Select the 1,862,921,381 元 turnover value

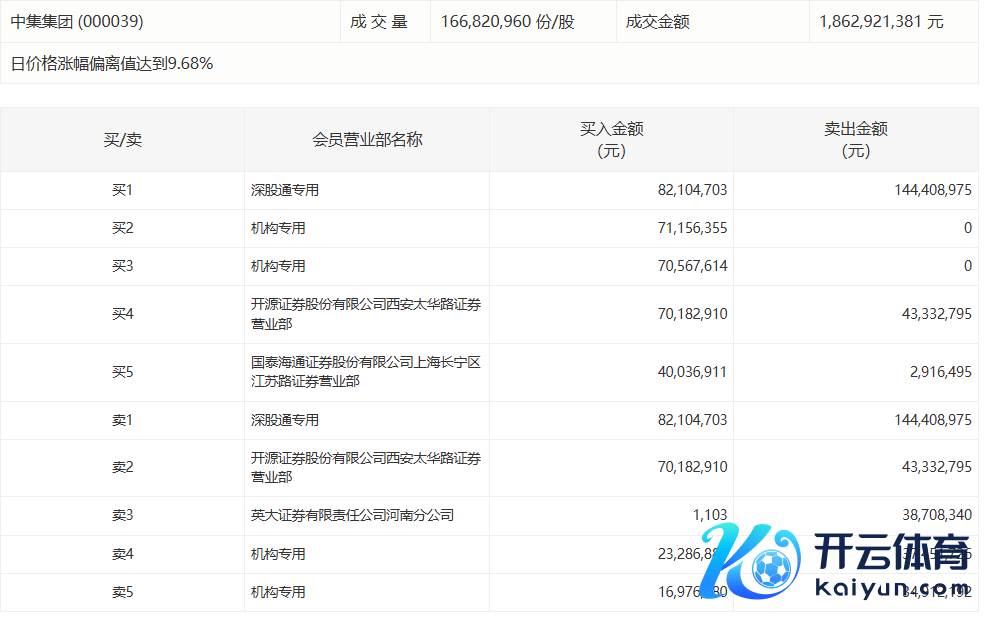coord(878,21)
